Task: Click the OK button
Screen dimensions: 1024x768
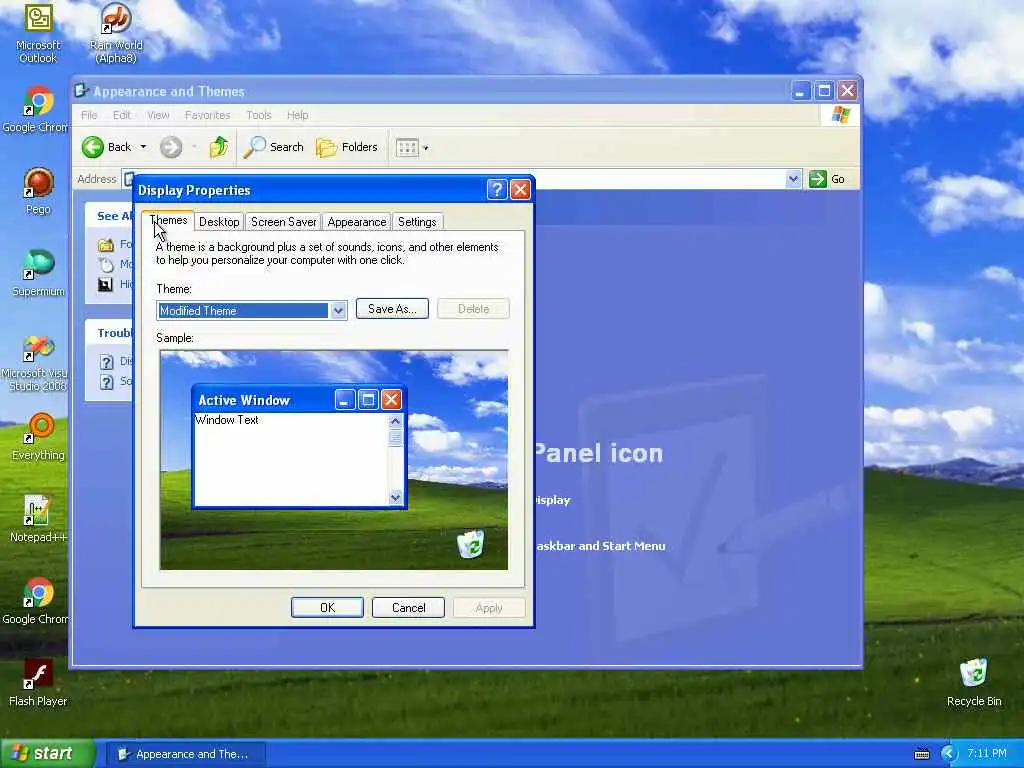Action: [x=327, y=608]
